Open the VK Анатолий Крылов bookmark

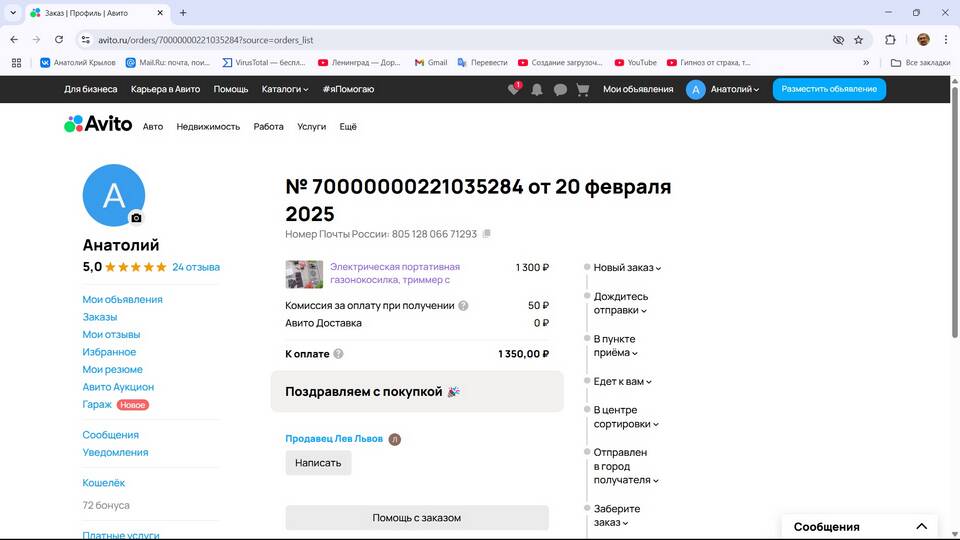(78, 62)
